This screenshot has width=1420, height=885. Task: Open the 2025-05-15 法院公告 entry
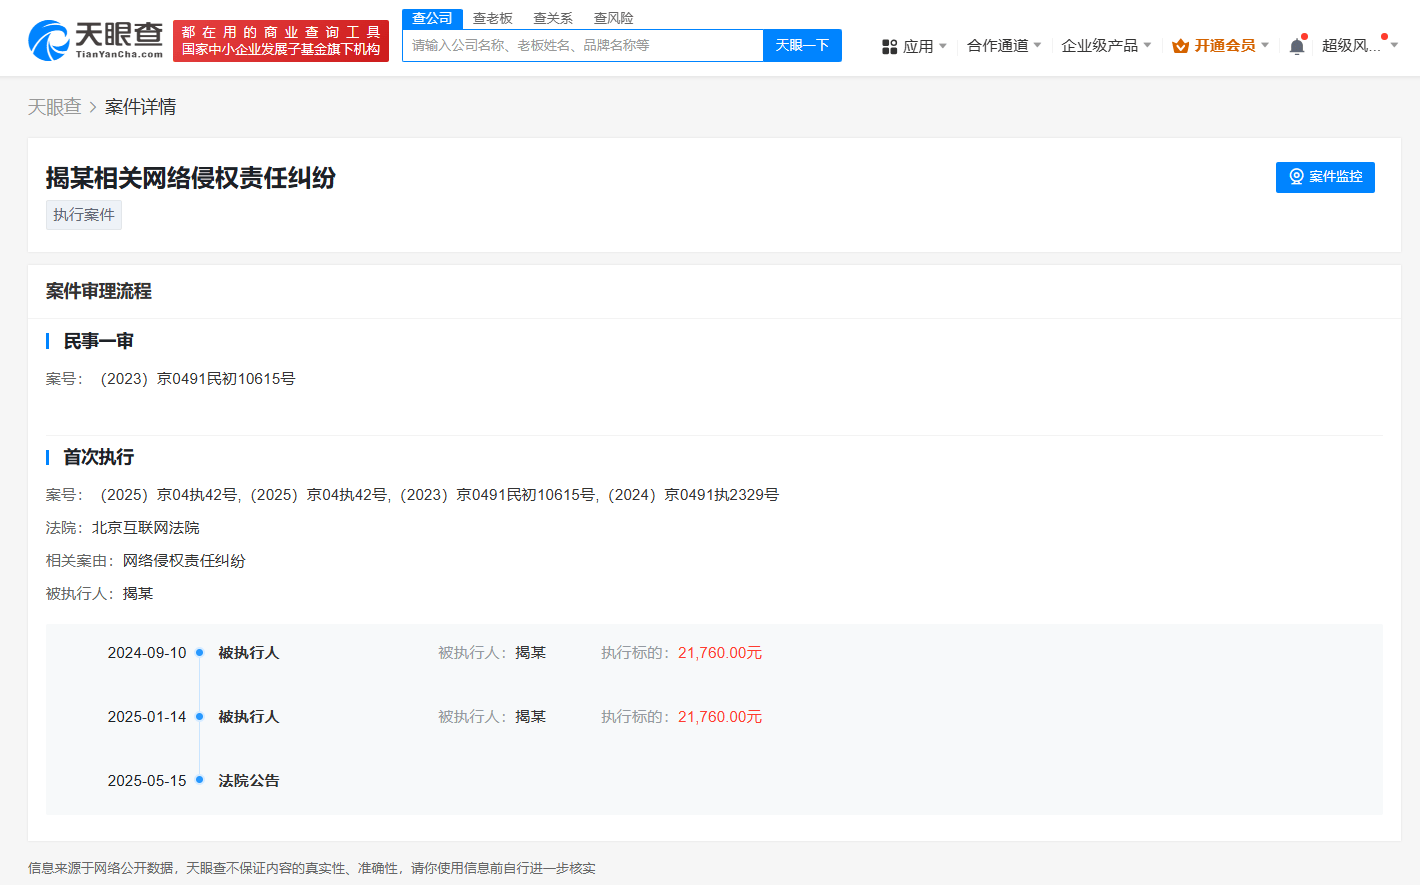coord(249,781)
